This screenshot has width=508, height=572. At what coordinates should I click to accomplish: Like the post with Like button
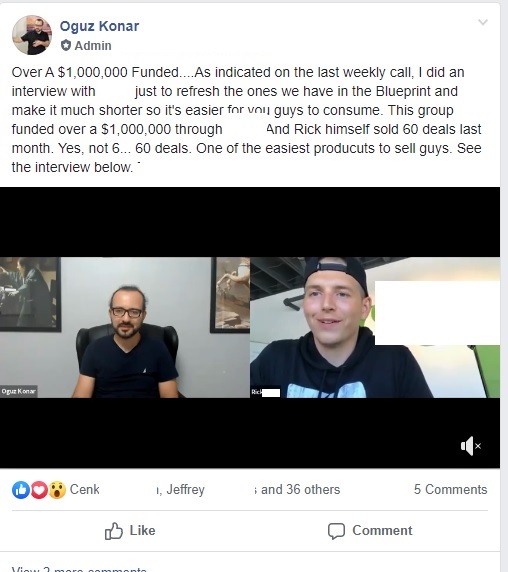click(x=130, y=530)
